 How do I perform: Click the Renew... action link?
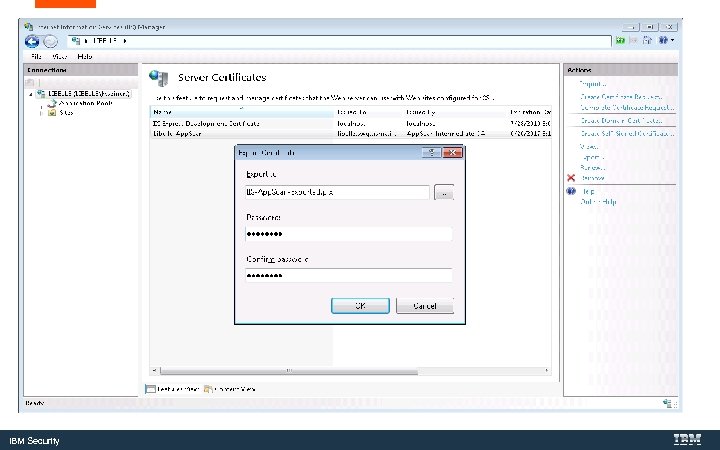click(x=592, y=168)
